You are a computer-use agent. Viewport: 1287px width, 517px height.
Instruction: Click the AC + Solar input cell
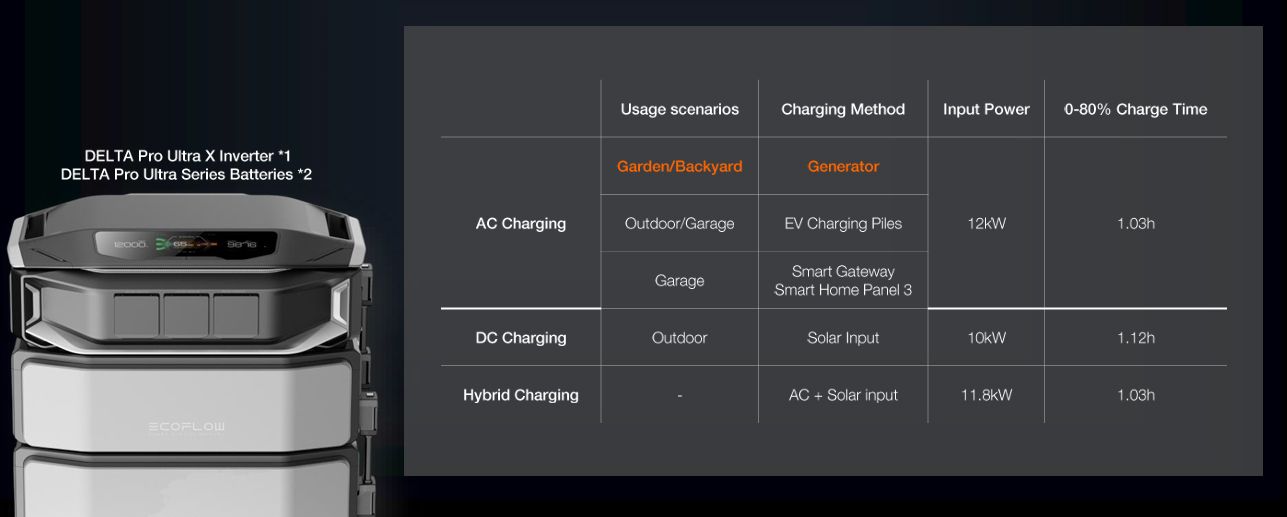click(843, 395)
